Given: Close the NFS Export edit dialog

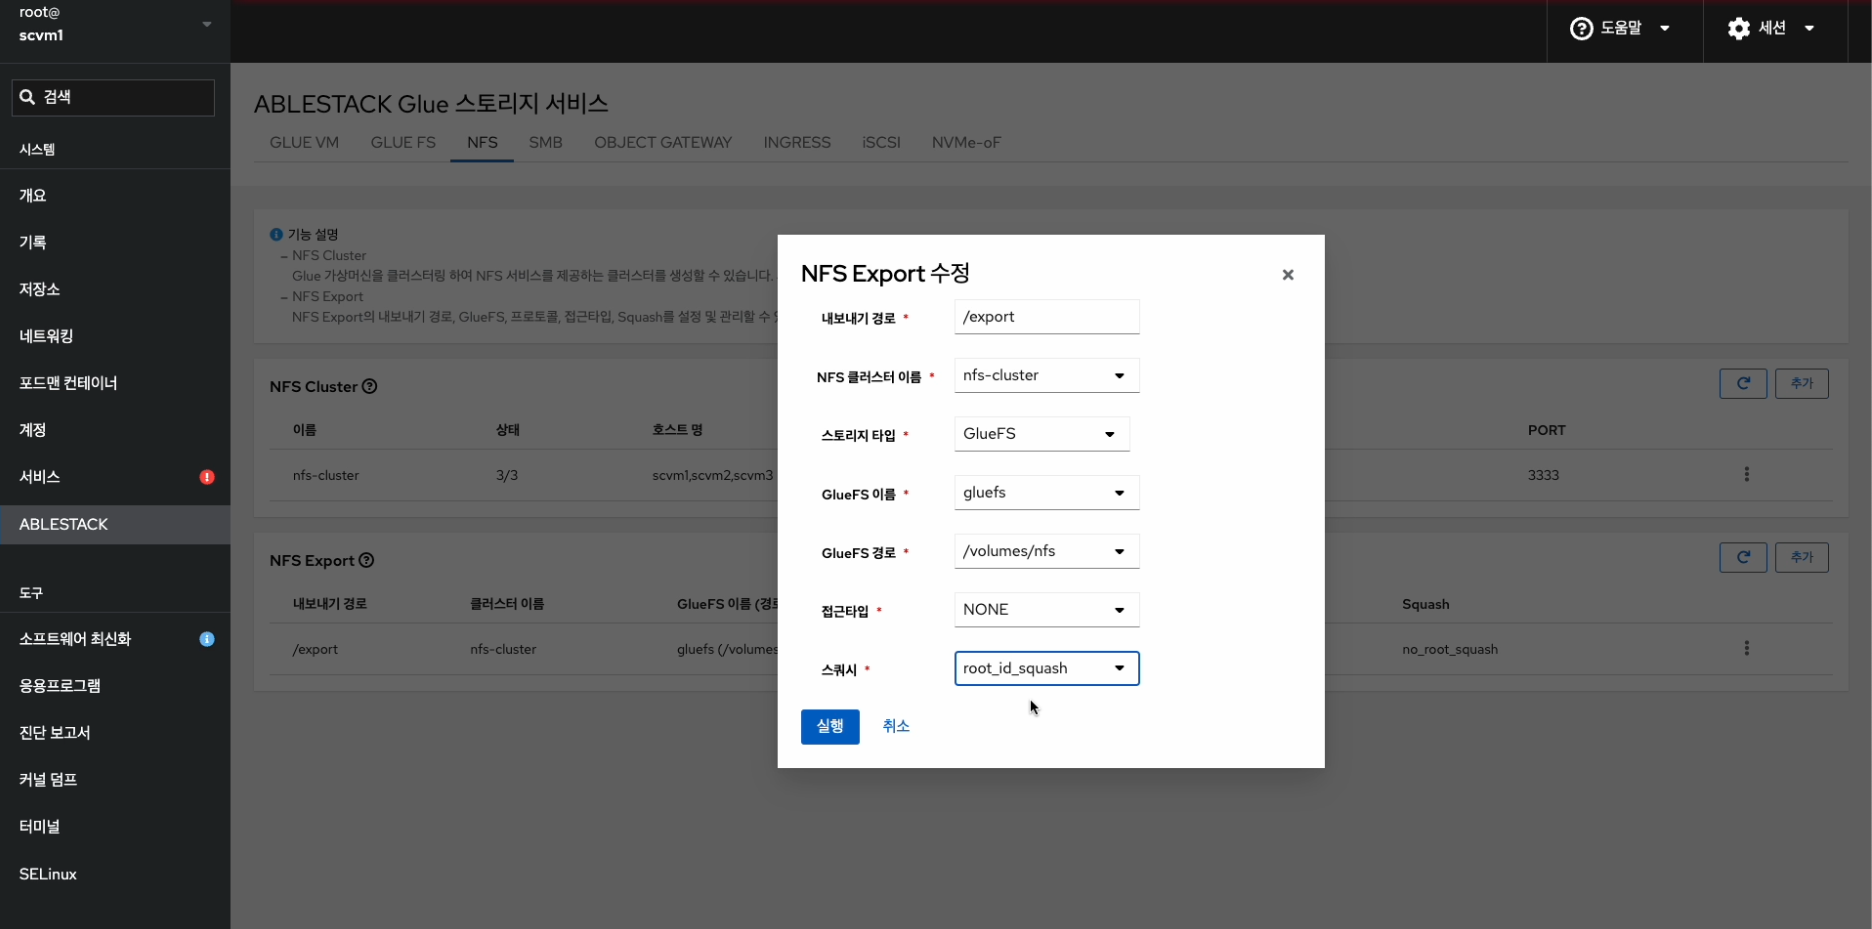Looking at the screenshot, I should point(1287,275).
